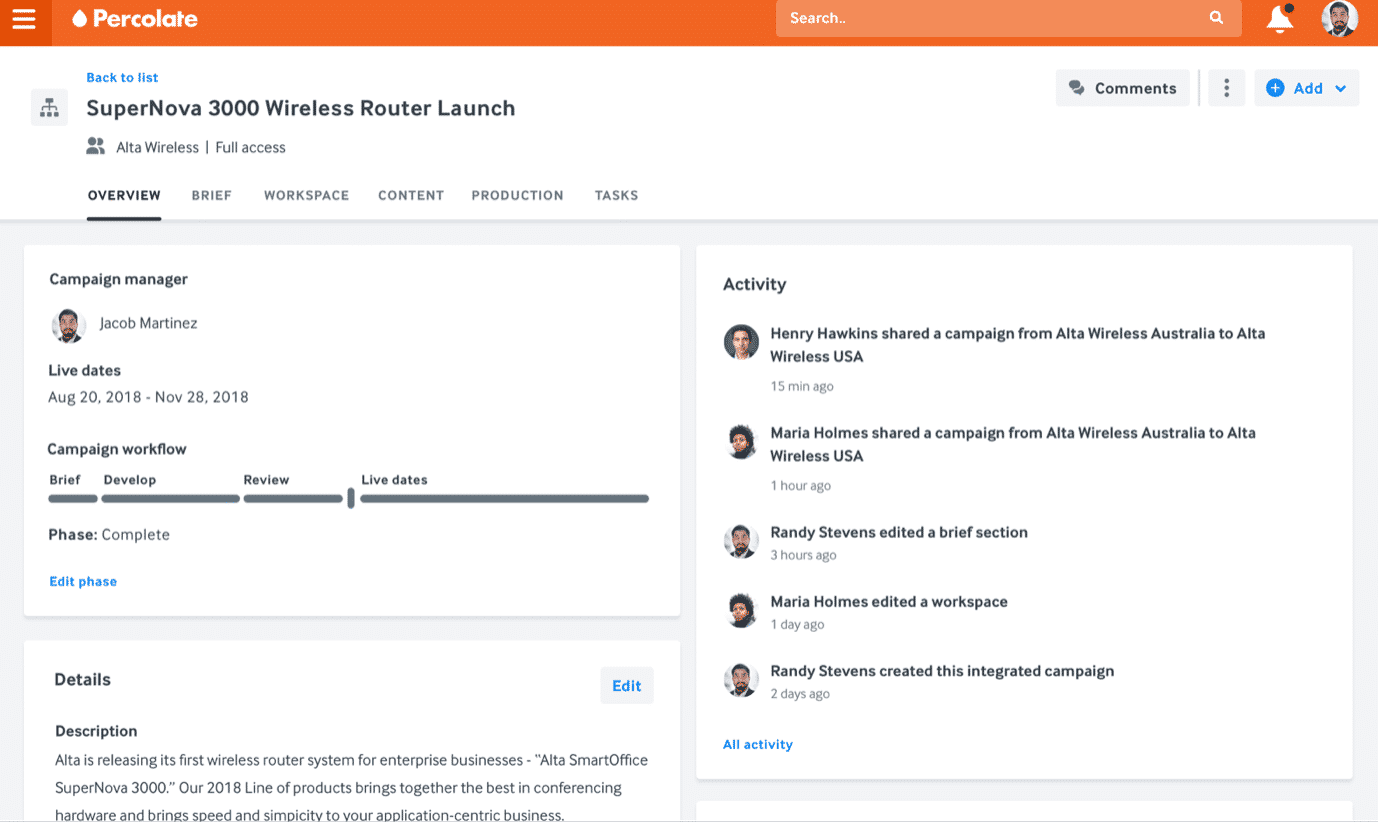The width and height of the screenshot is (1378, 822).
Task: Click the Activity panel heading
Action: tap(755, 284)
